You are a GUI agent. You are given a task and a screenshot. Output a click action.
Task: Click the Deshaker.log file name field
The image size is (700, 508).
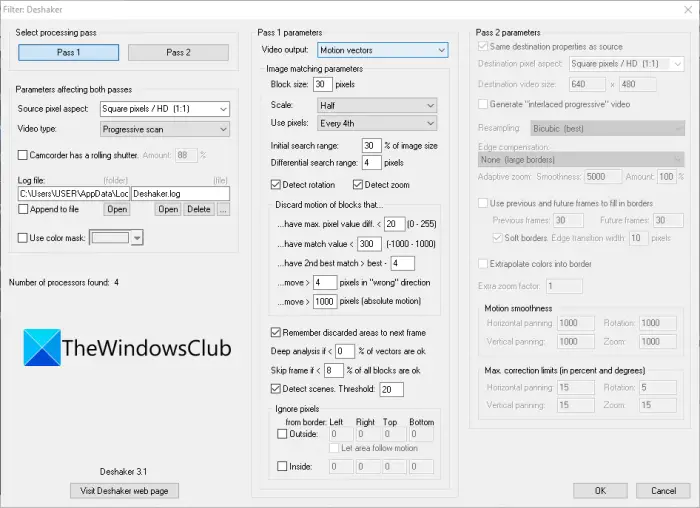click(x=180, y=194)
